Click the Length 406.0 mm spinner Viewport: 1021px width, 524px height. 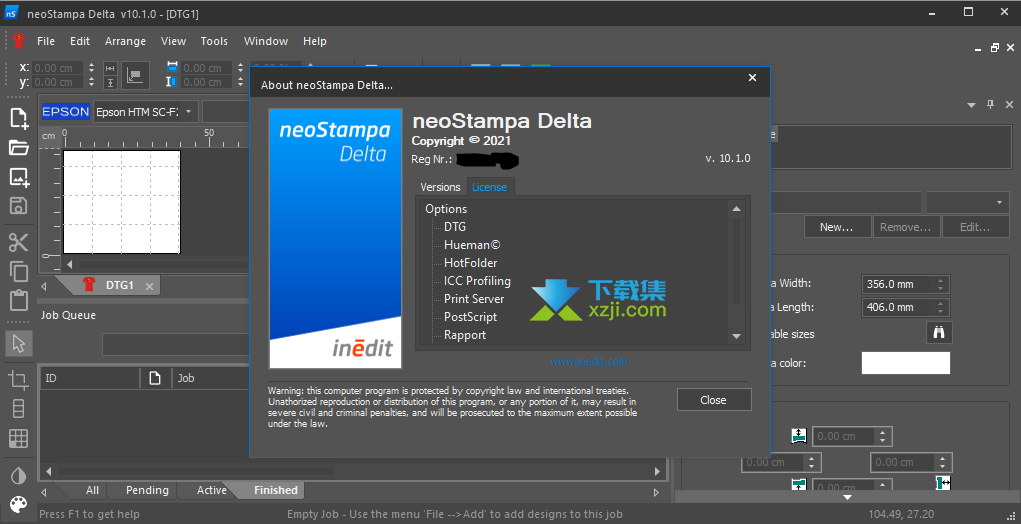point(940,307)
